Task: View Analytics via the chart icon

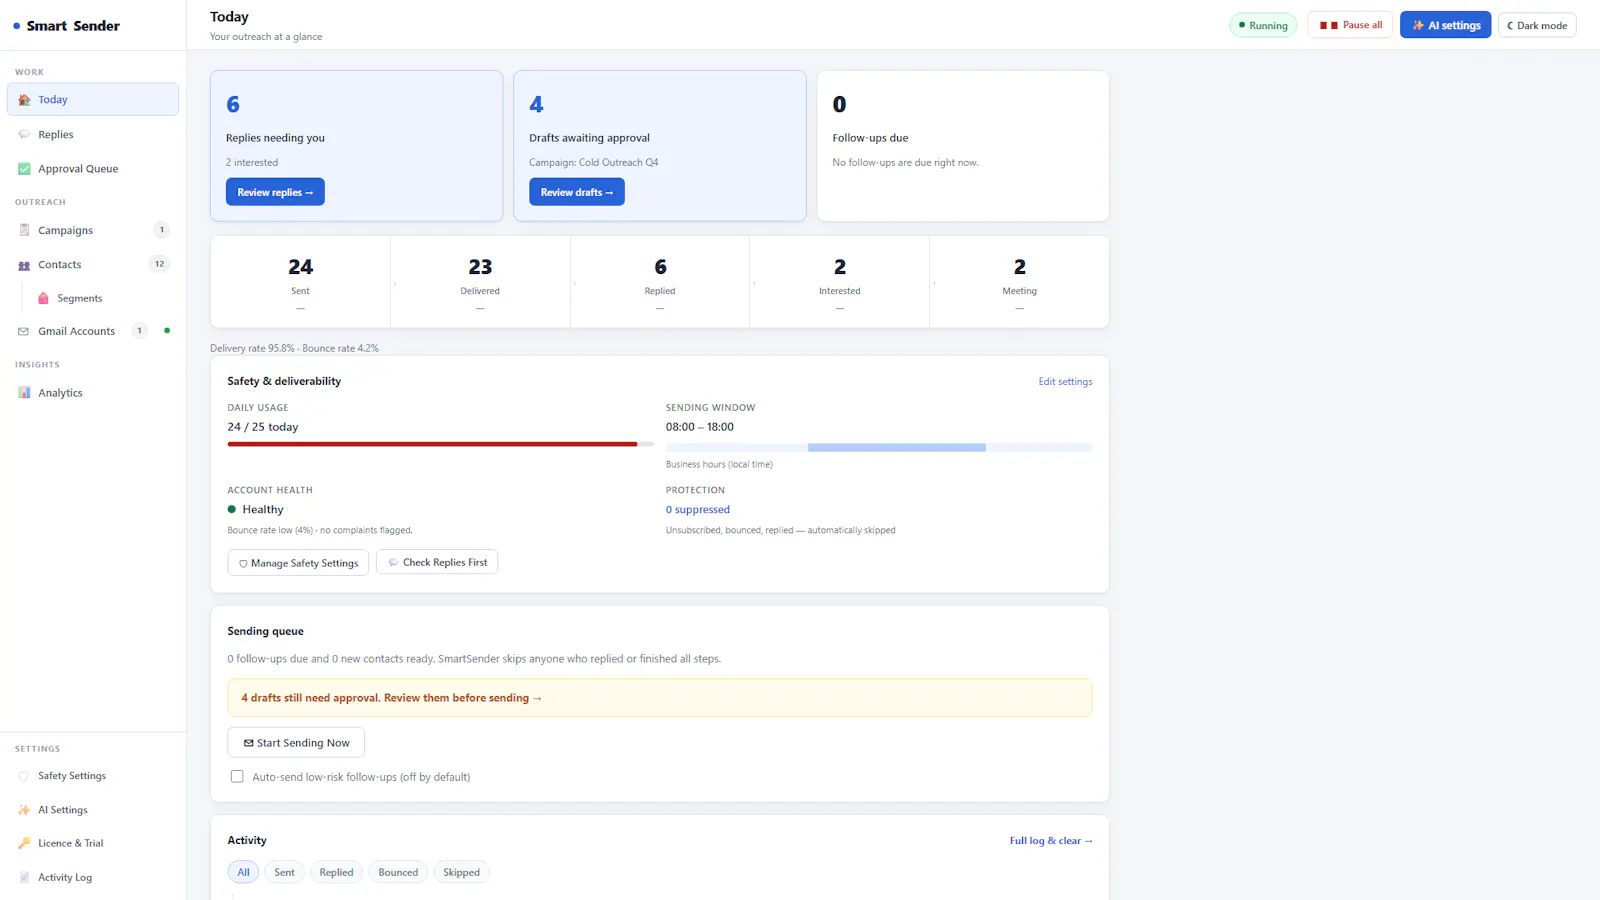Action: [x=24, y=393]
